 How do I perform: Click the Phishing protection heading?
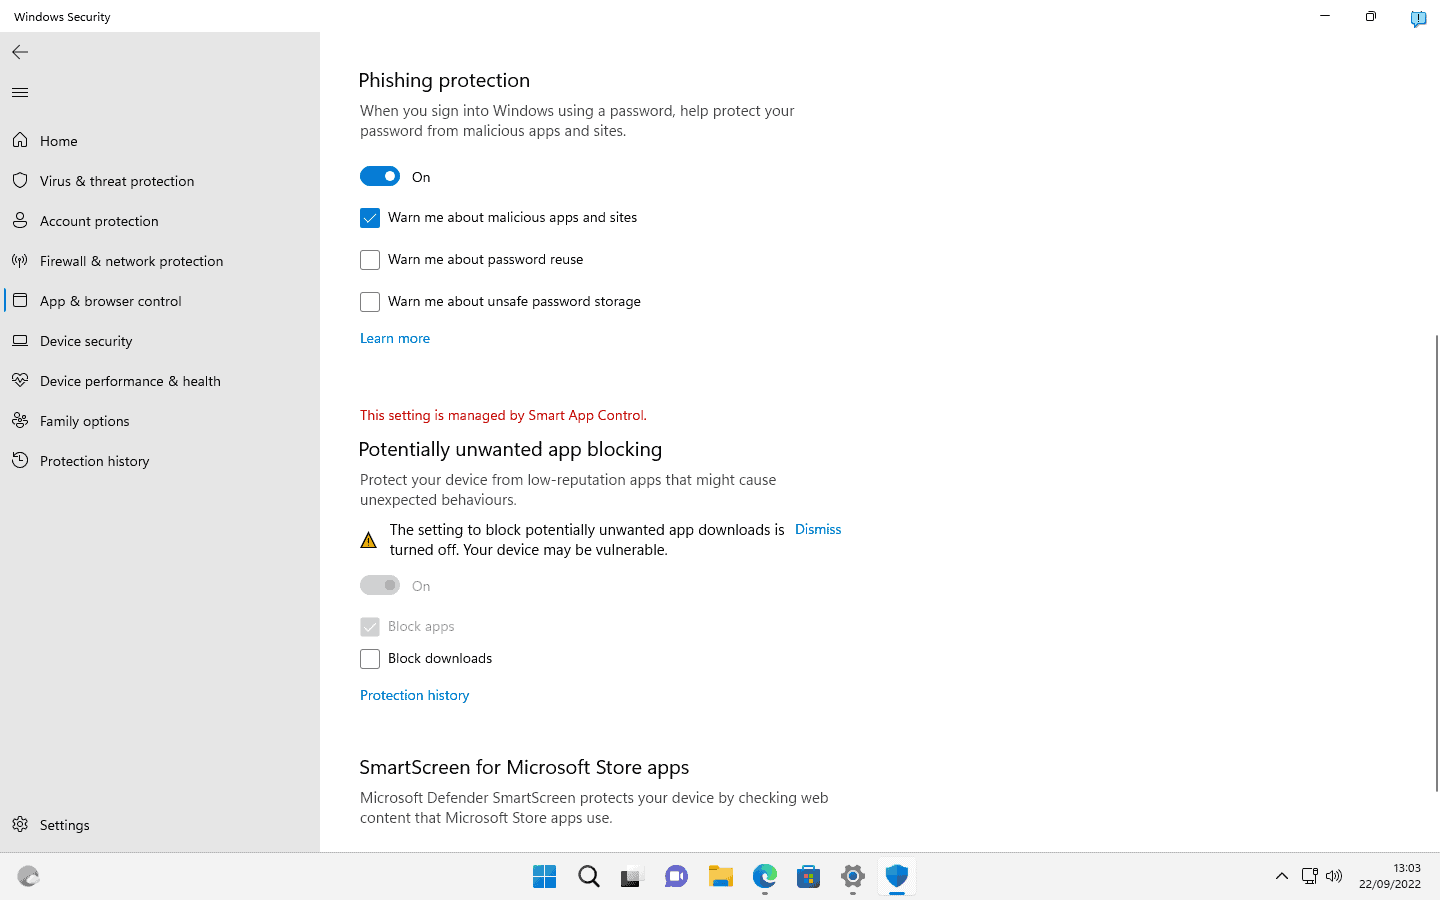pos(444,80)
